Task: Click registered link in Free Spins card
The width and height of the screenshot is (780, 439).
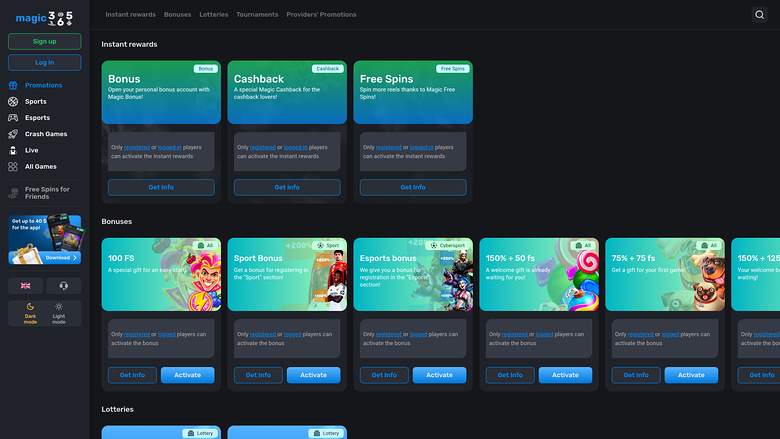Action: [389, 147]
